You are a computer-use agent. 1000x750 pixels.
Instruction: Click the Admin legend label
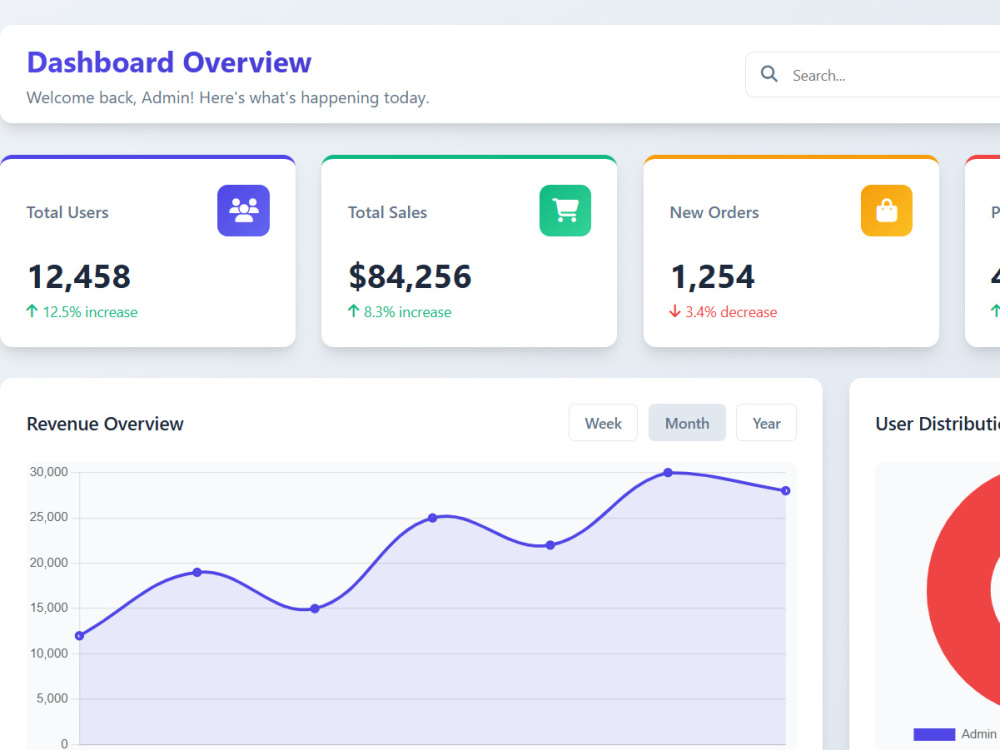[978, 734]
